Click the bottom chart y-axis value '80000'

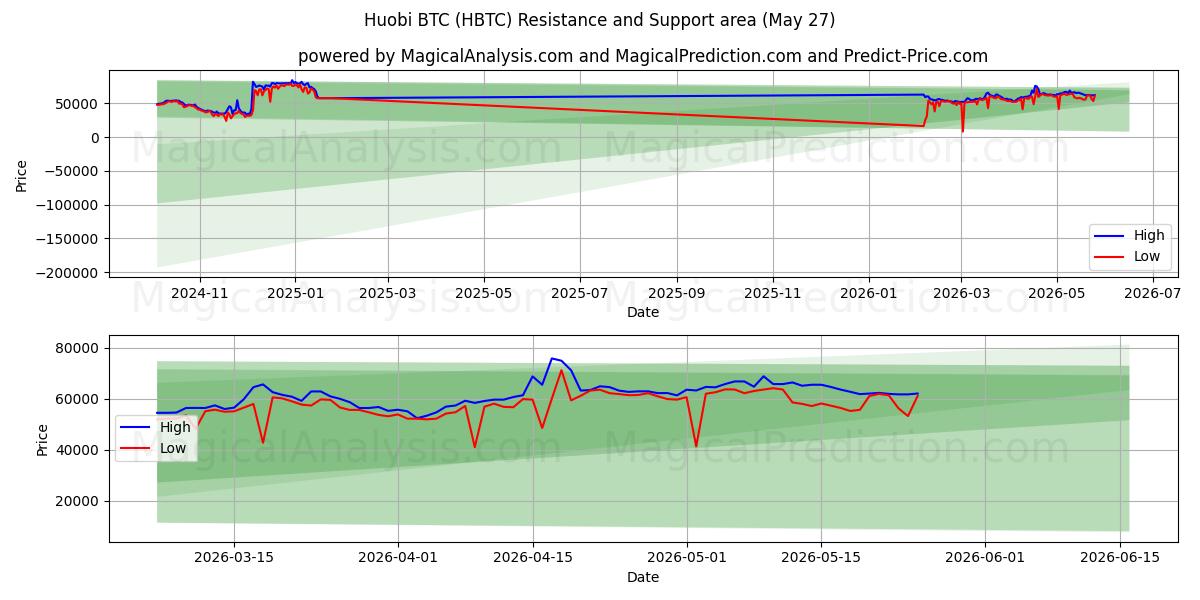(x=79, y=348)
